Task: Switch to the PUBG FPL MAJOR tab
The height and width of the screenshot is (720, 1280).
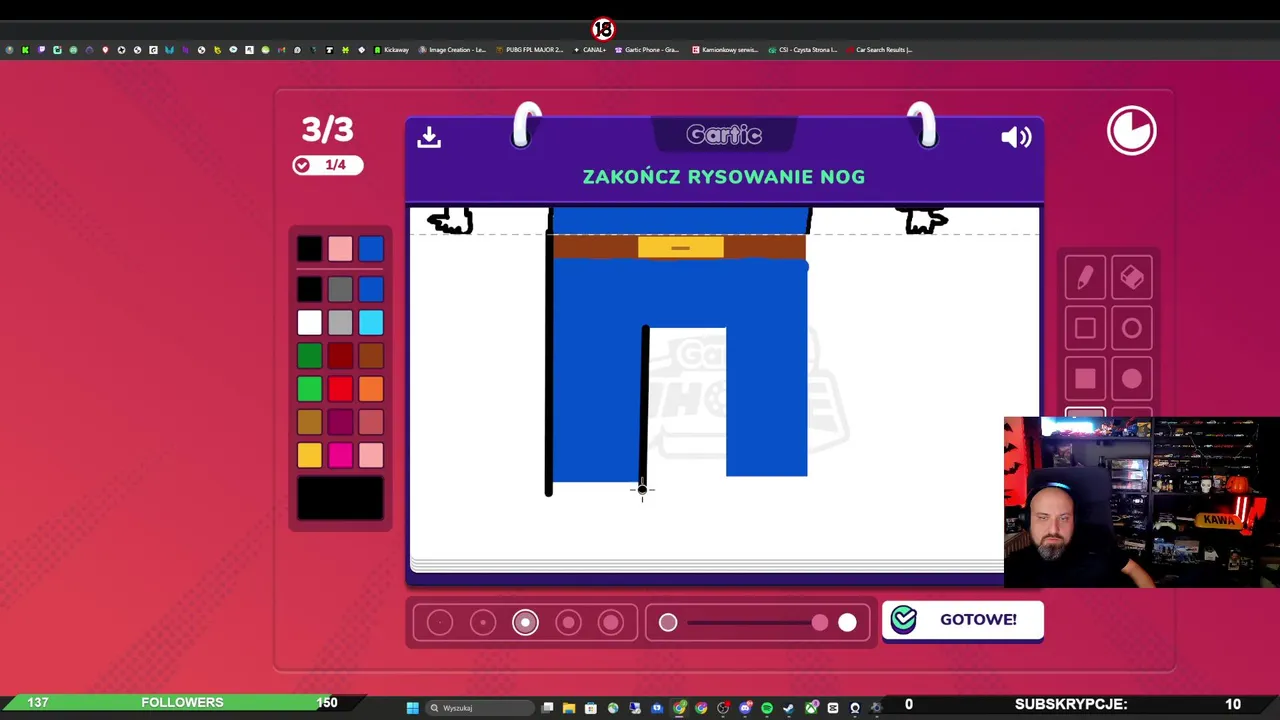Action: point(530,50)
